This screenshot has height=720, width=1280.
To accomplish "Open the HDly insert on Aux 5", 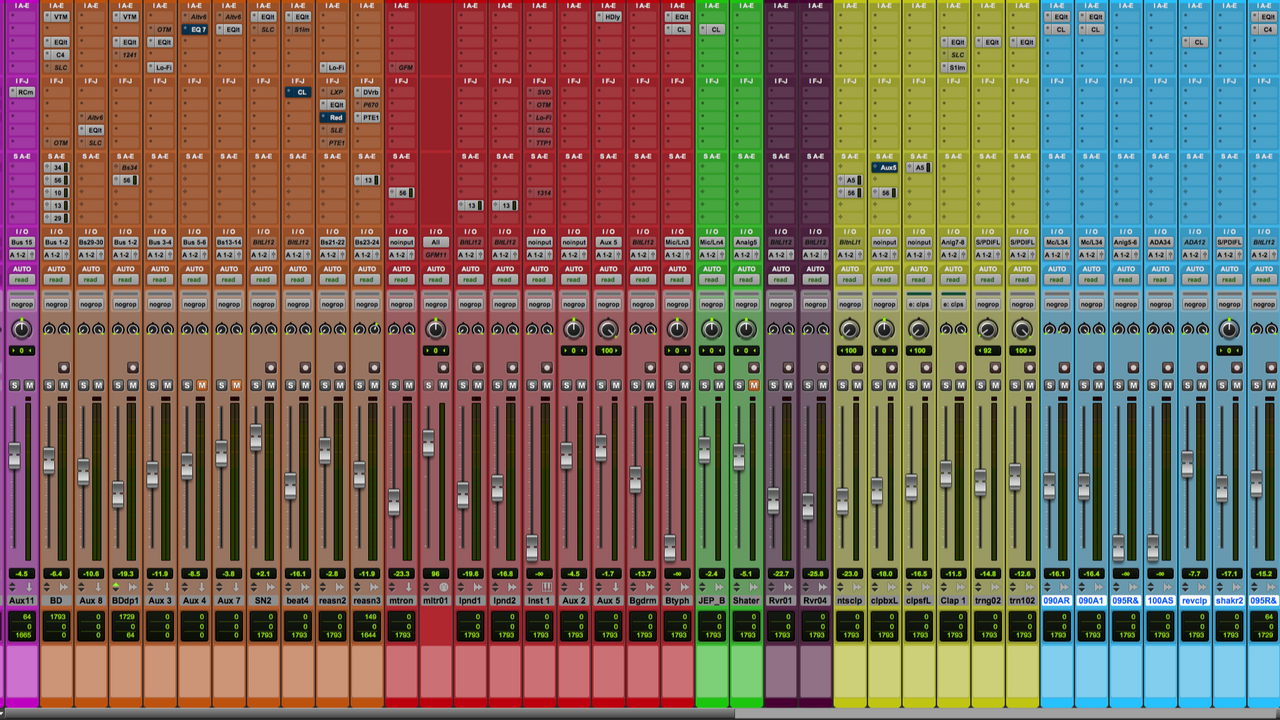I will tap(609, 17).
